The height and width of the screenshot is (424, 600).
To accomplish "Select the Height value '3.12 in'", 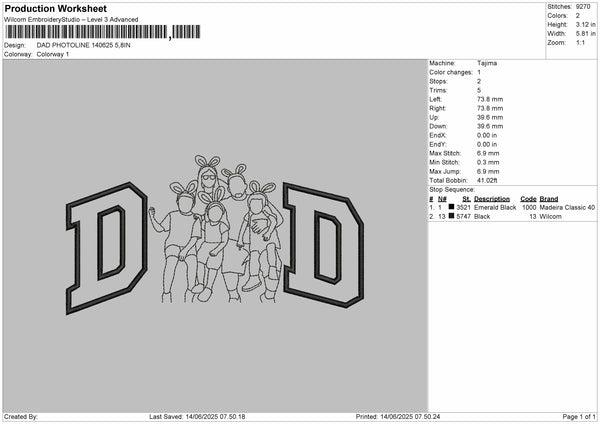I will (585, 24).
